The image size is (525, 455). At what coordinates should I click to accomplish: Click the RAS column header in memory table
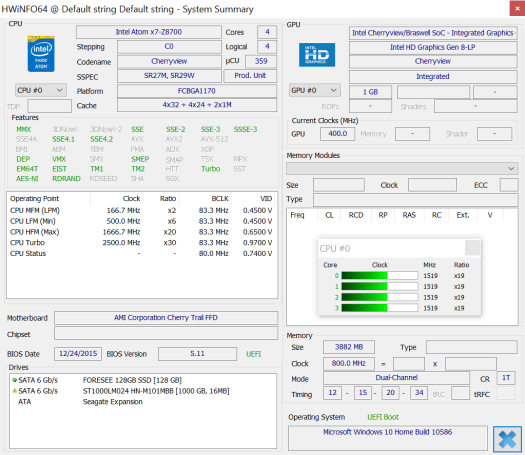pyautogui.click(x=409, y=215)
